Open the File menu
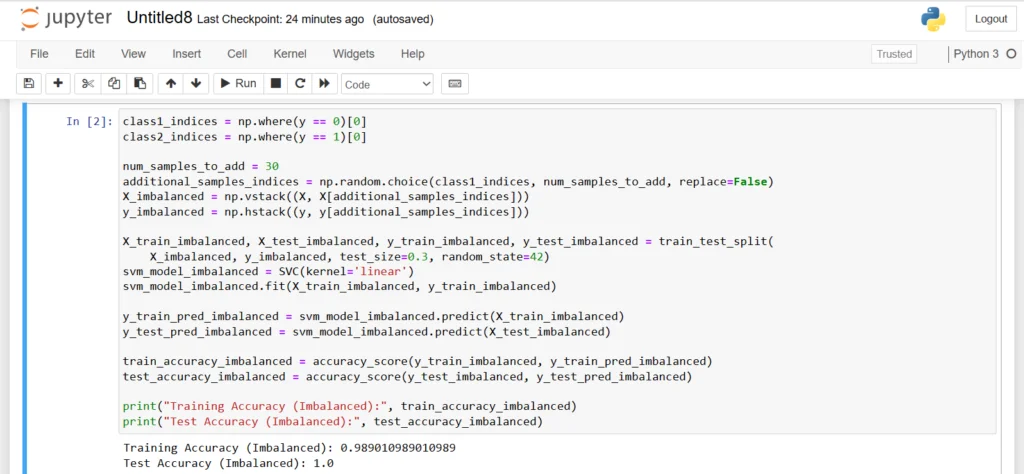 tap(39, 54)
